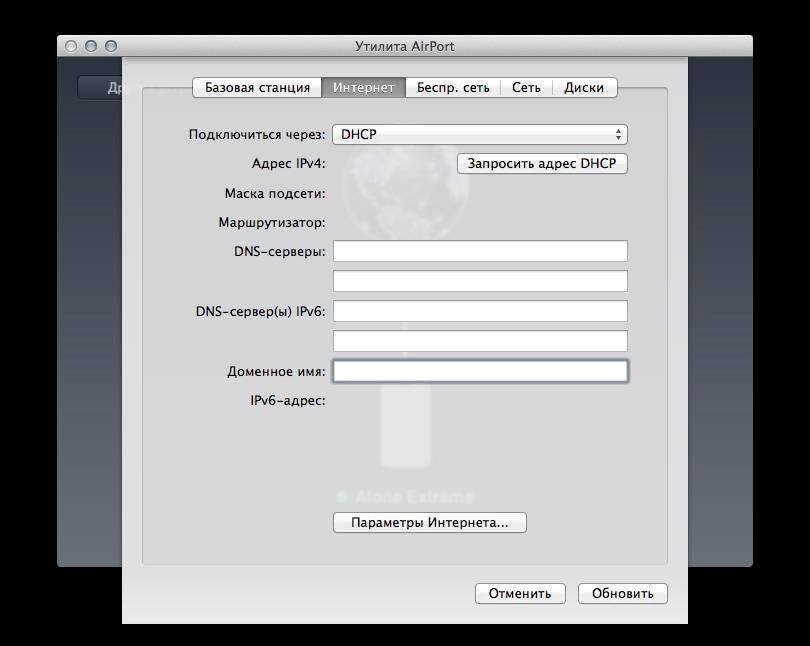Go to the Сеть tab
The height and width of the screenshot is (646, 810).
tap(526, 87)
